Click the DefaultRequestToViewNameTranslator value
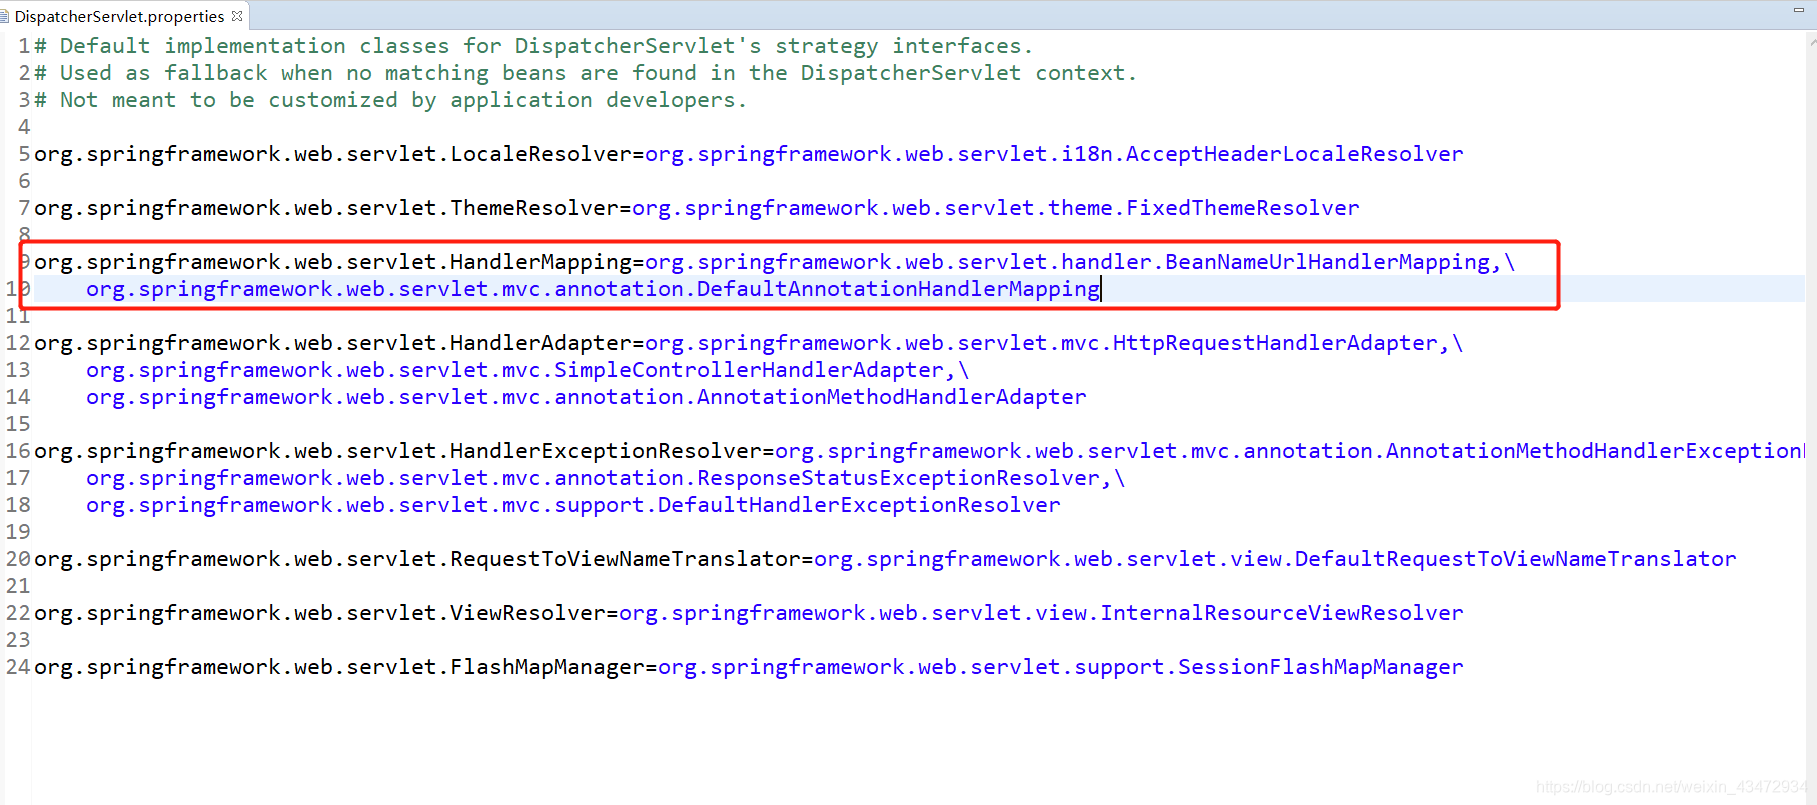 (1275, 559)
